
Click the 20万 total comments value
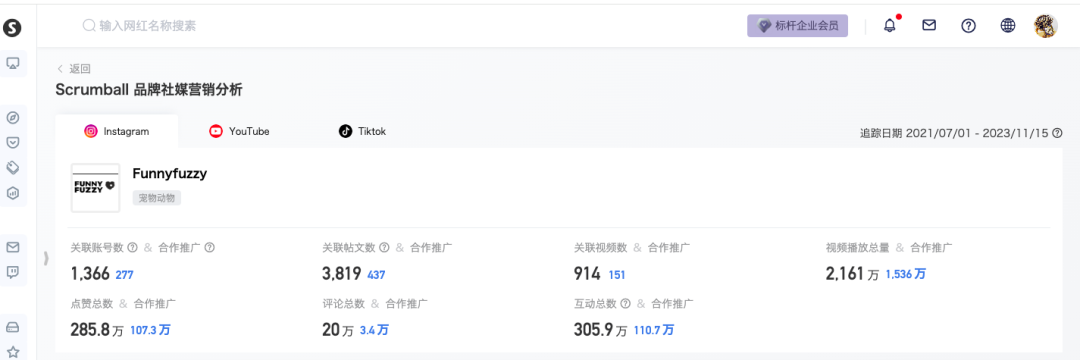tap(338, 330)
